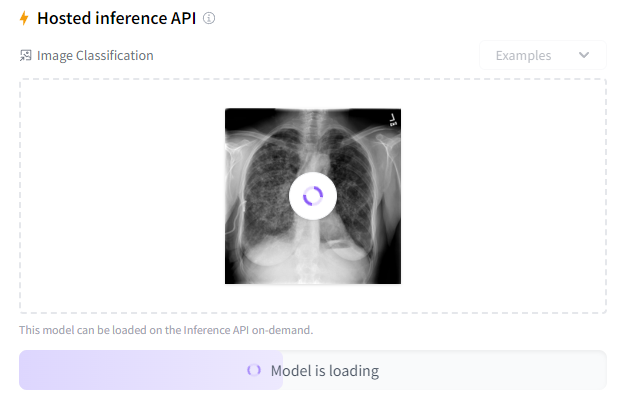Click the 'loaded on the Inference API on-demand' note
Image resolution: width=642 pixels, height=407 pixels.
point(166,329)
